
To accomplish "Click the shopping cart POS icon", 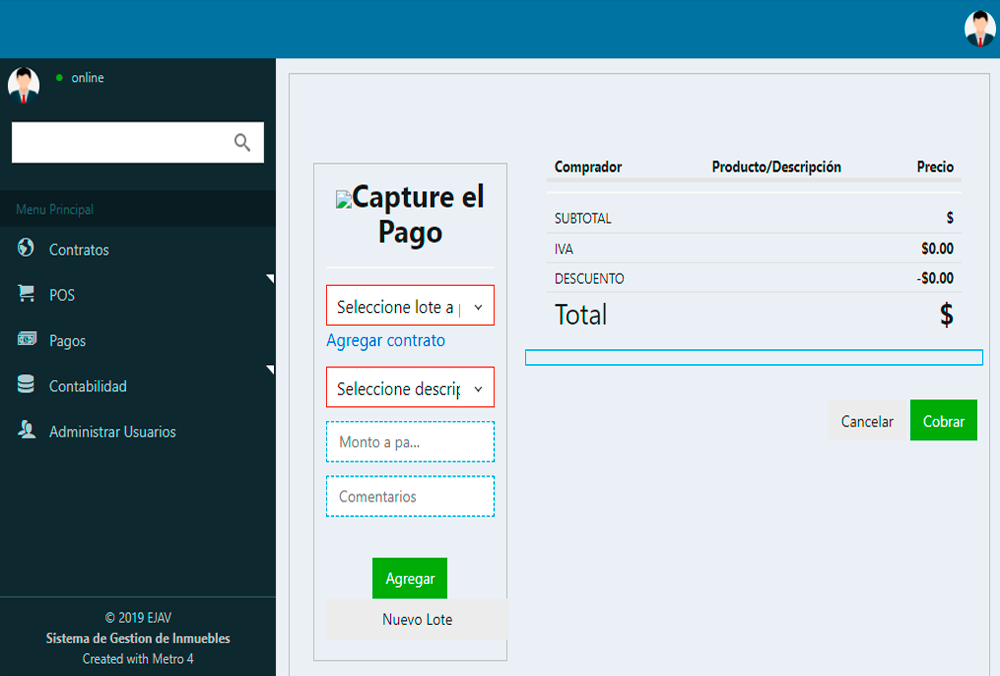I will [x=27, y=294].
